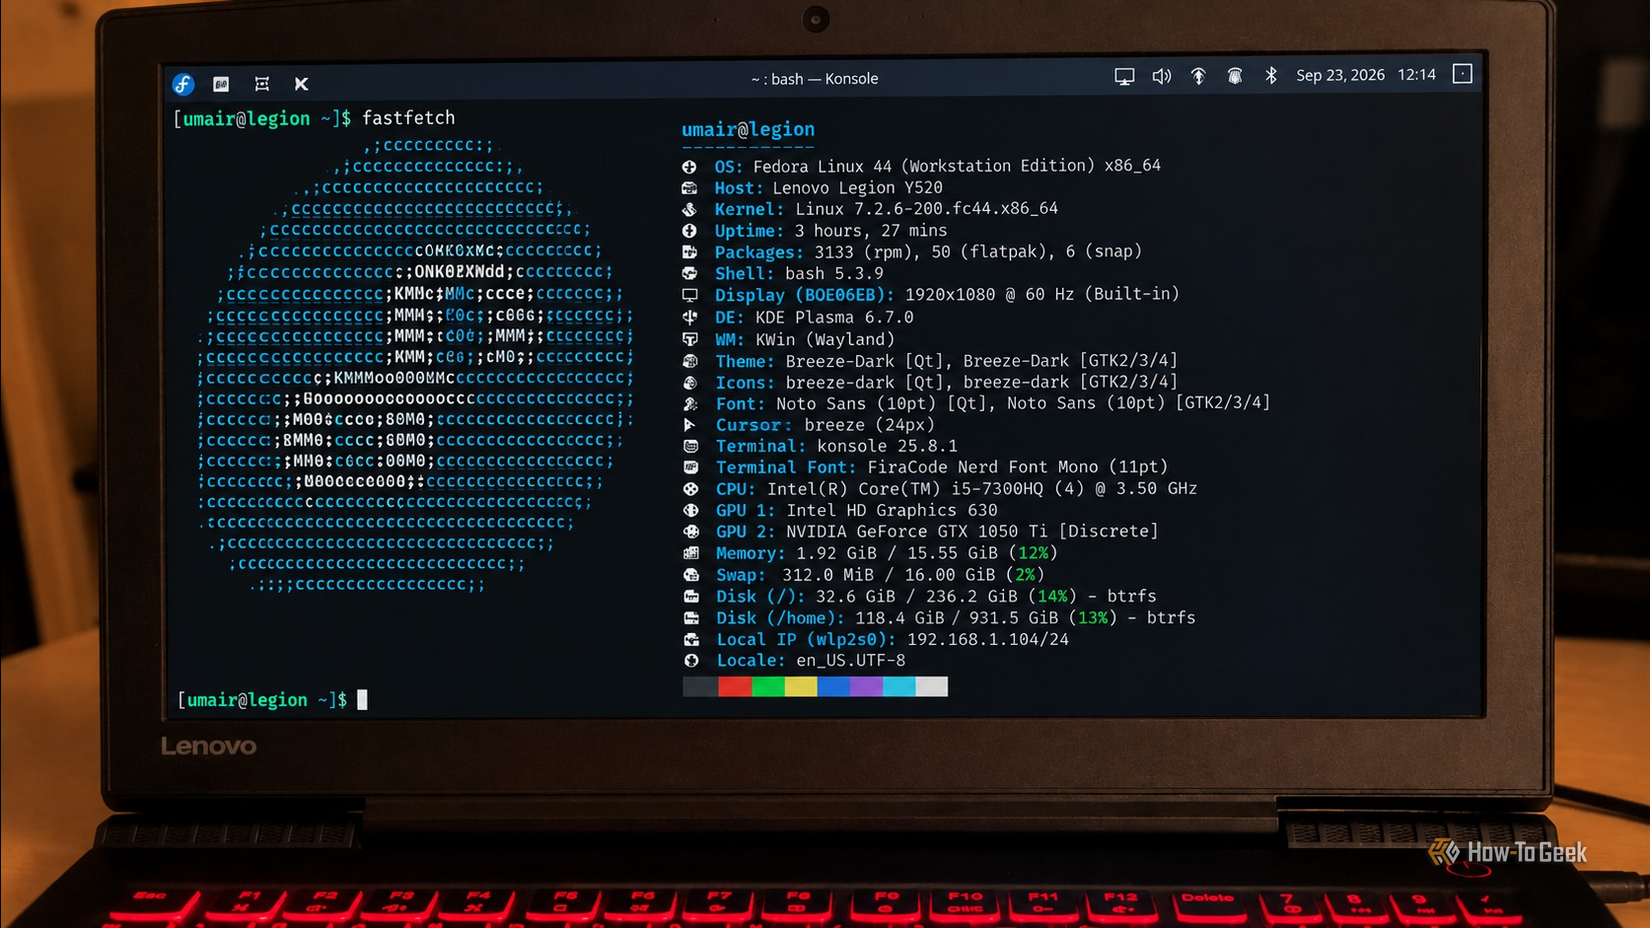Open the Fedora application launcher
The width and height of the screenshot is (1650, 928).
pos(183,84)
